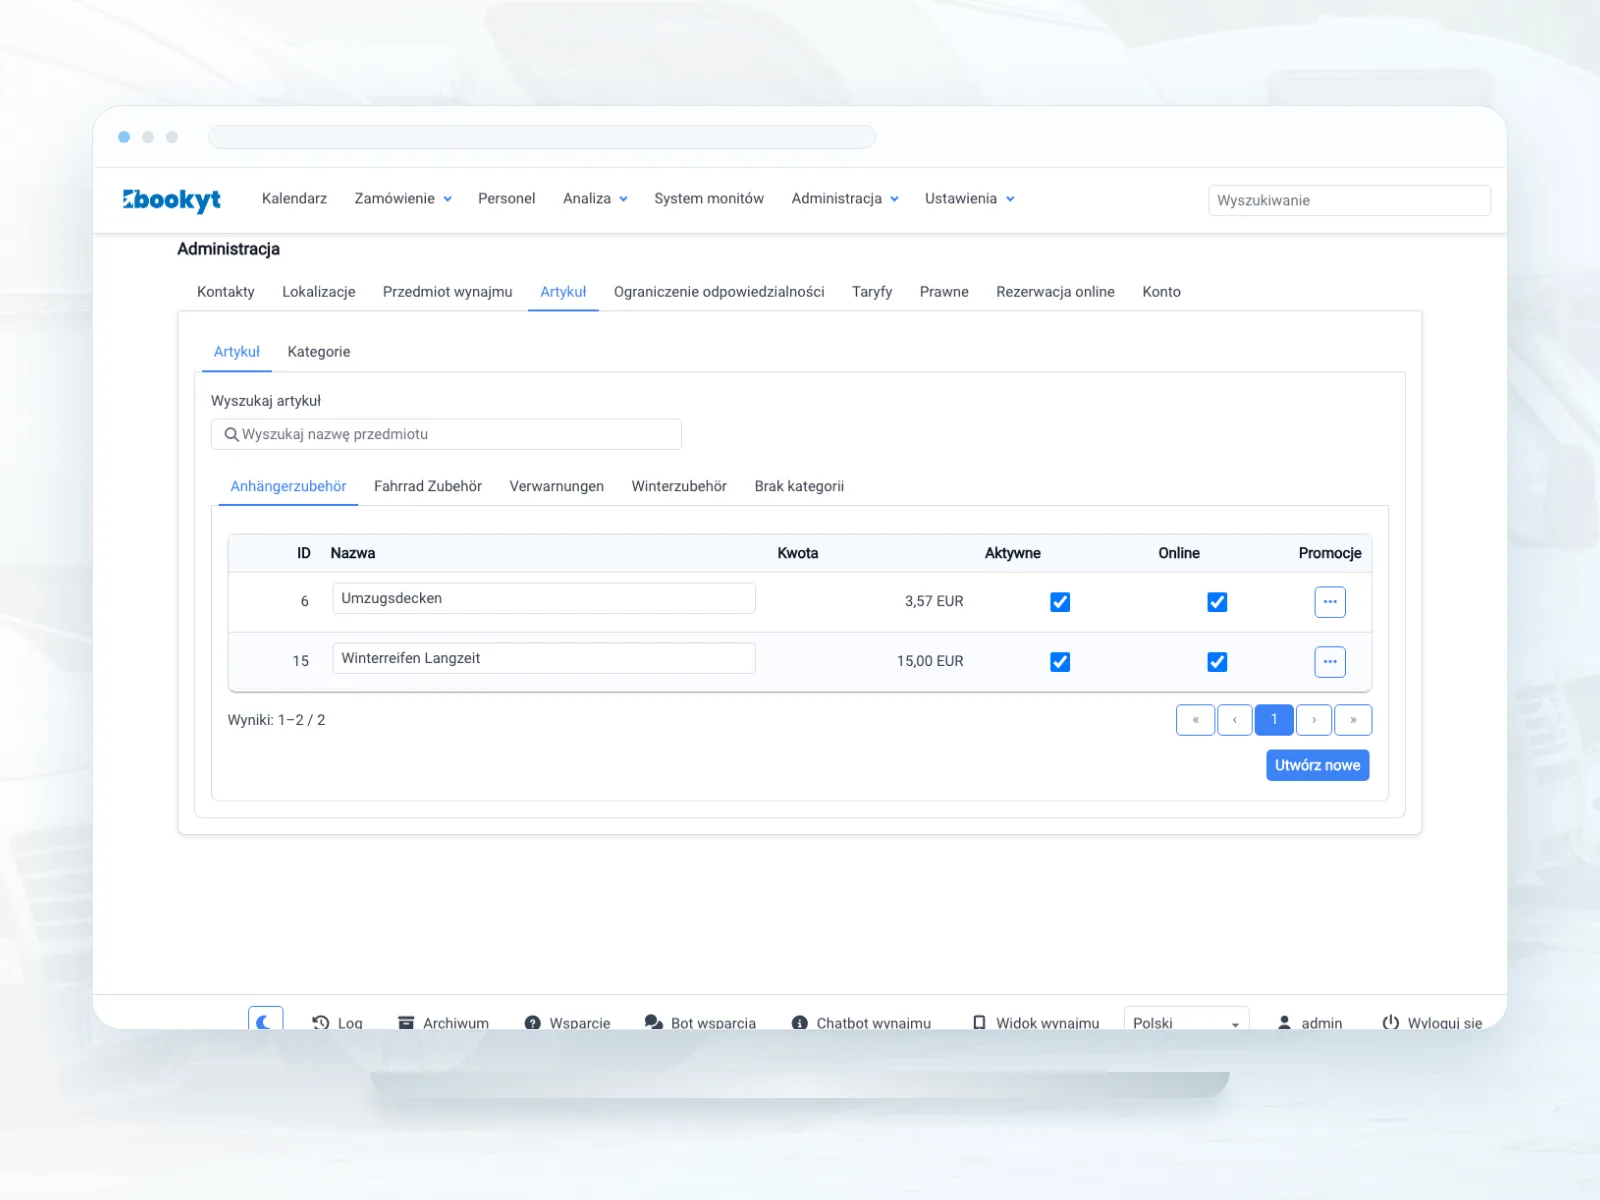Open the Archiwum archive icon
The width and height of the screenshot is (1600, 1200).
406,1022
